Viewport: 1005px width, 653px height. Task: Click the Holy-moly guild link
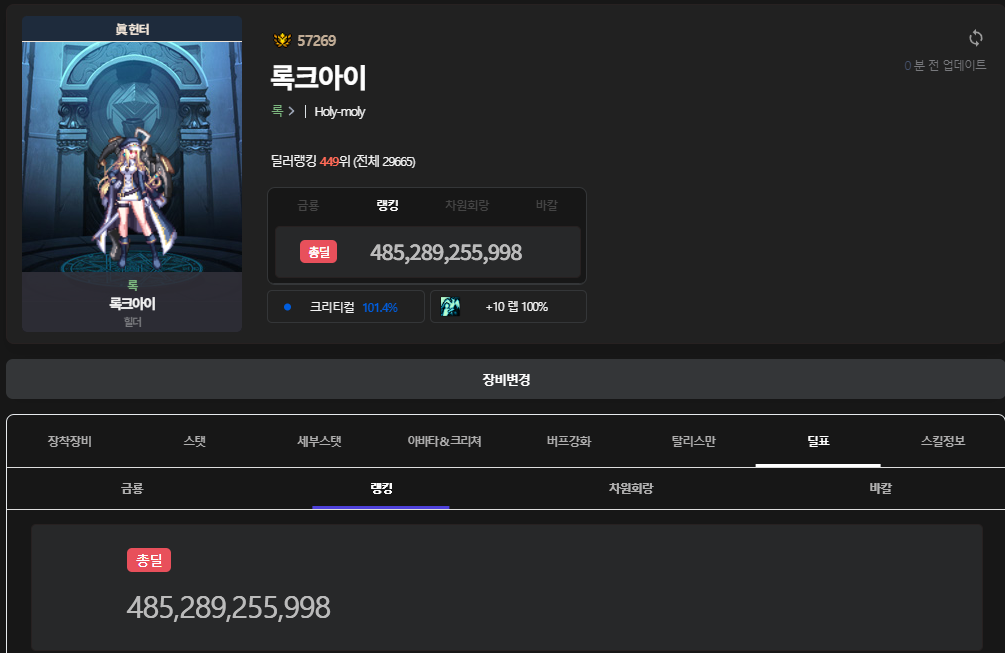point(340,111)
